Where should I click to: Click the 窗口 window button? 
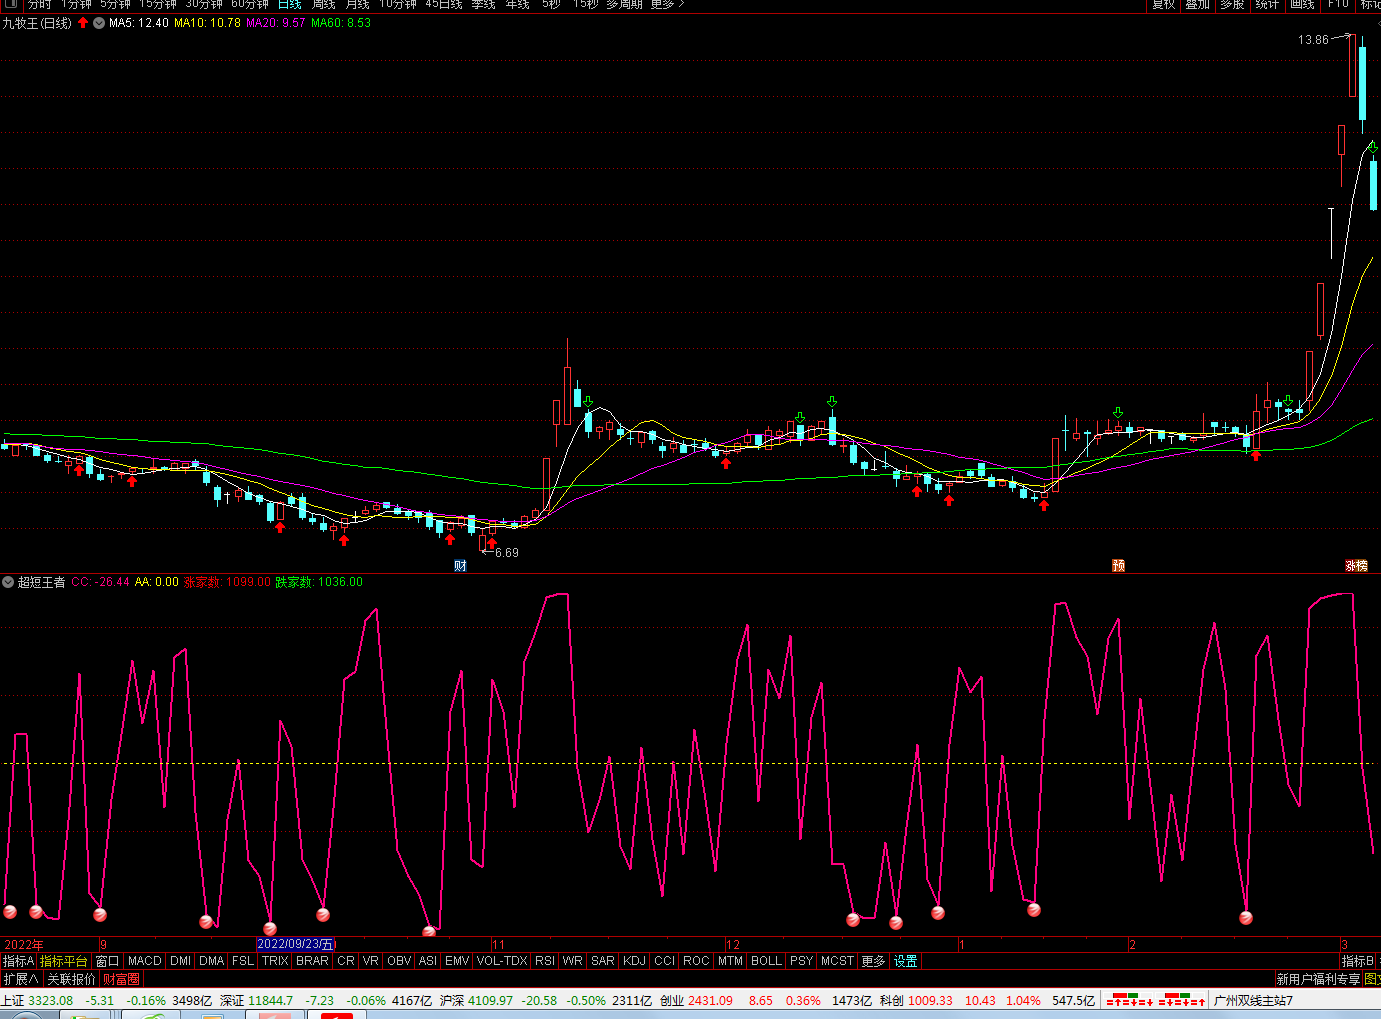tap(108, 961)
